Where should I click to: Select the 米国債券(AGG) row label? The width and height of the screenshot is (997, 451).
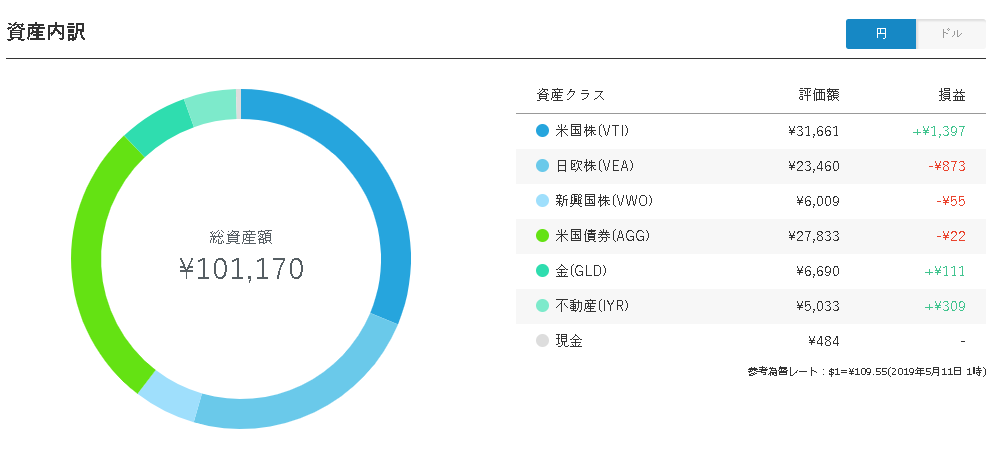pos(602,236)
